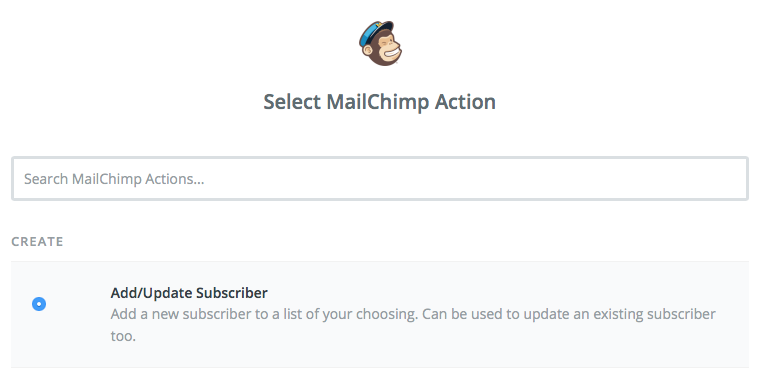The height and width of the screenshot is (376, 757).
Task: Select the Add/Update Subscriber radio button
Action: click(x=39, y=304)
